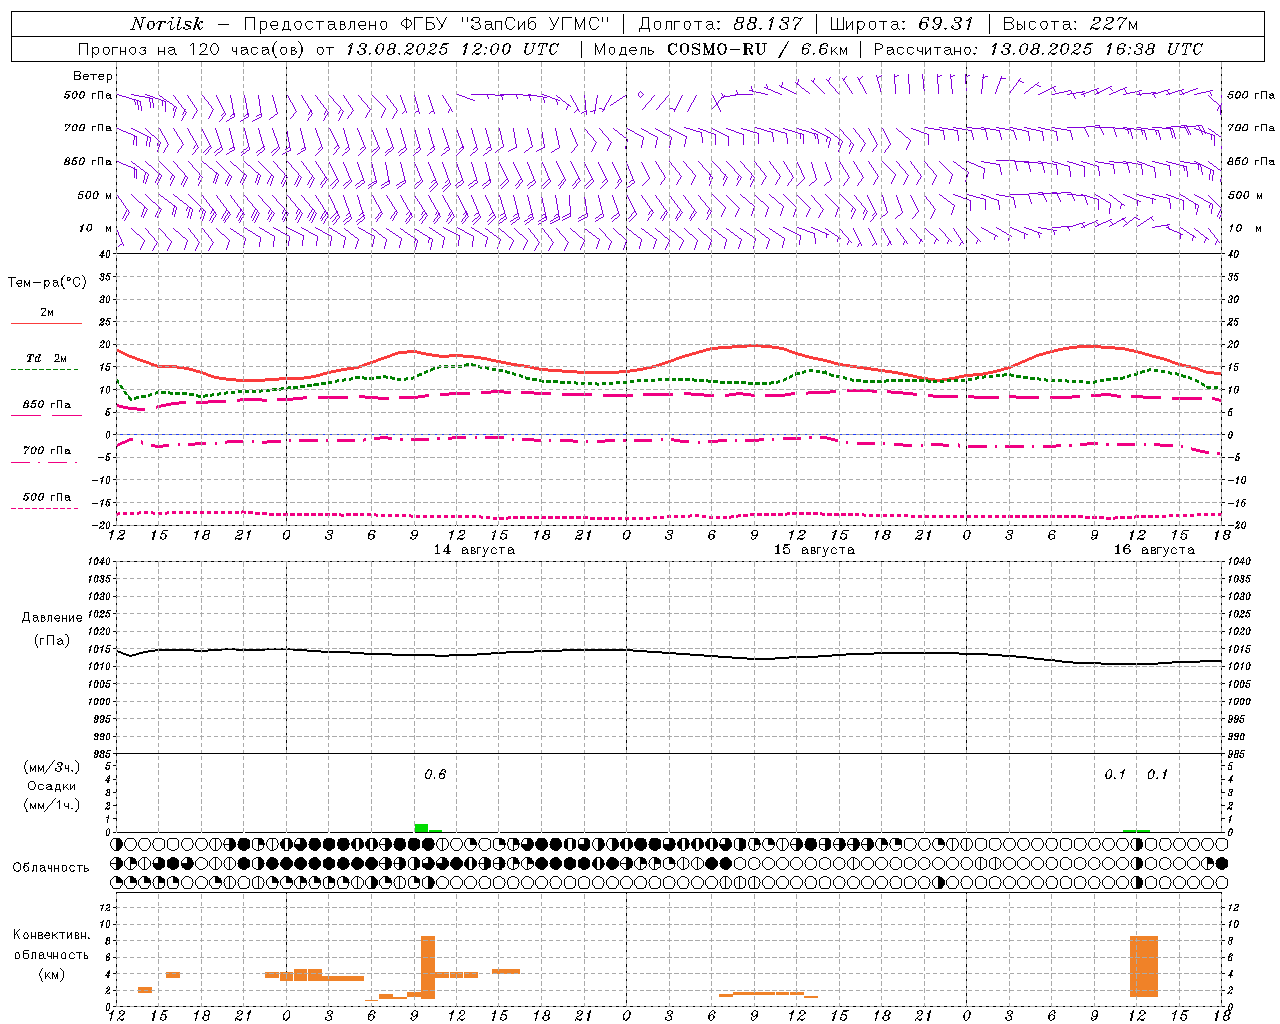Click the green precipitation bar on 14 августа
This screenshot has height=1024, width=1280.
[x=421, y=828]
